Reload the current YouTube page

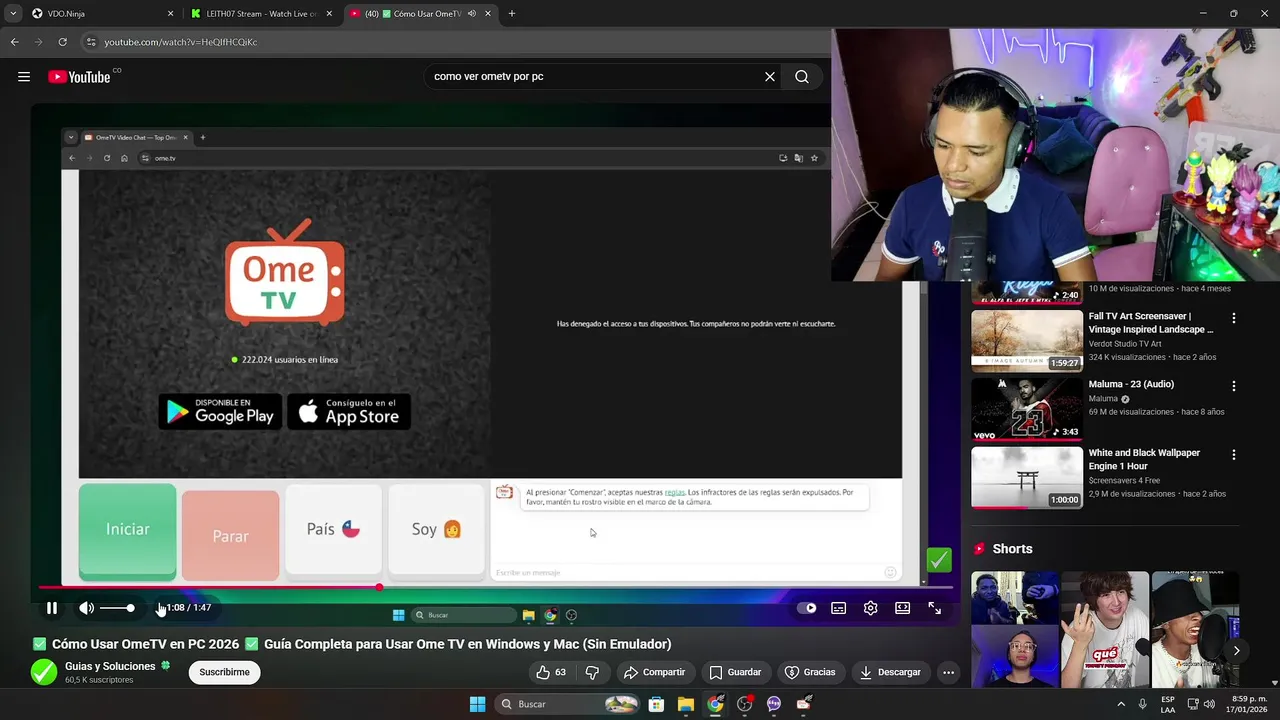tap(62, 42)
